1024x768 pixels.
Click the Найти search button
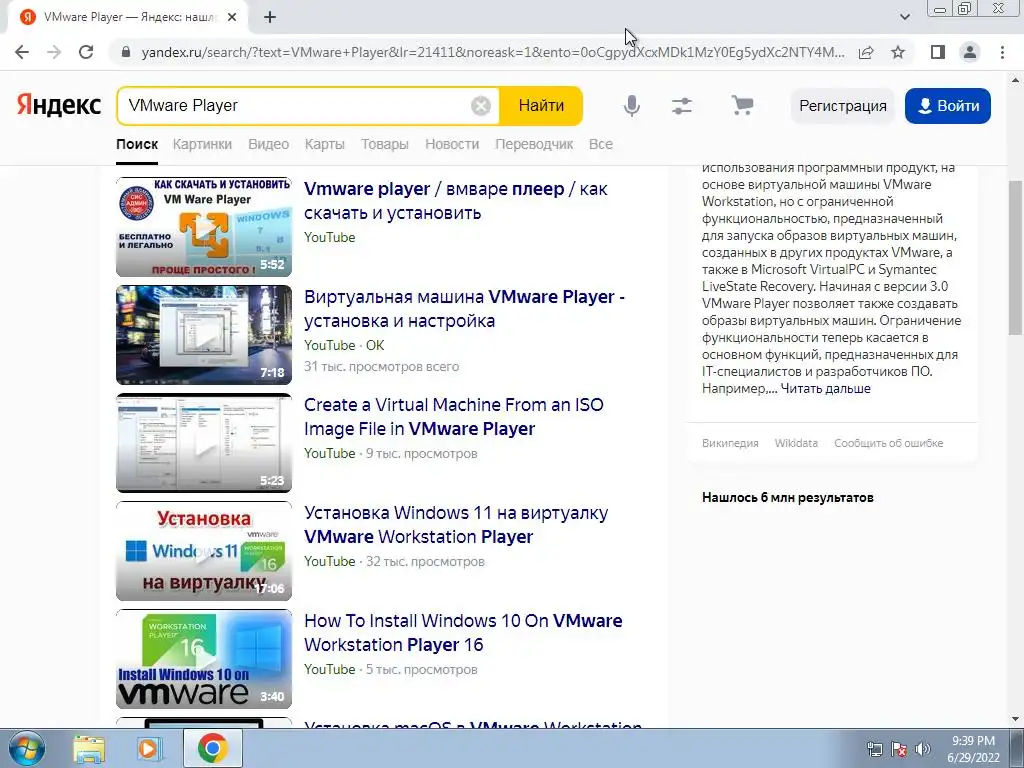541,106
